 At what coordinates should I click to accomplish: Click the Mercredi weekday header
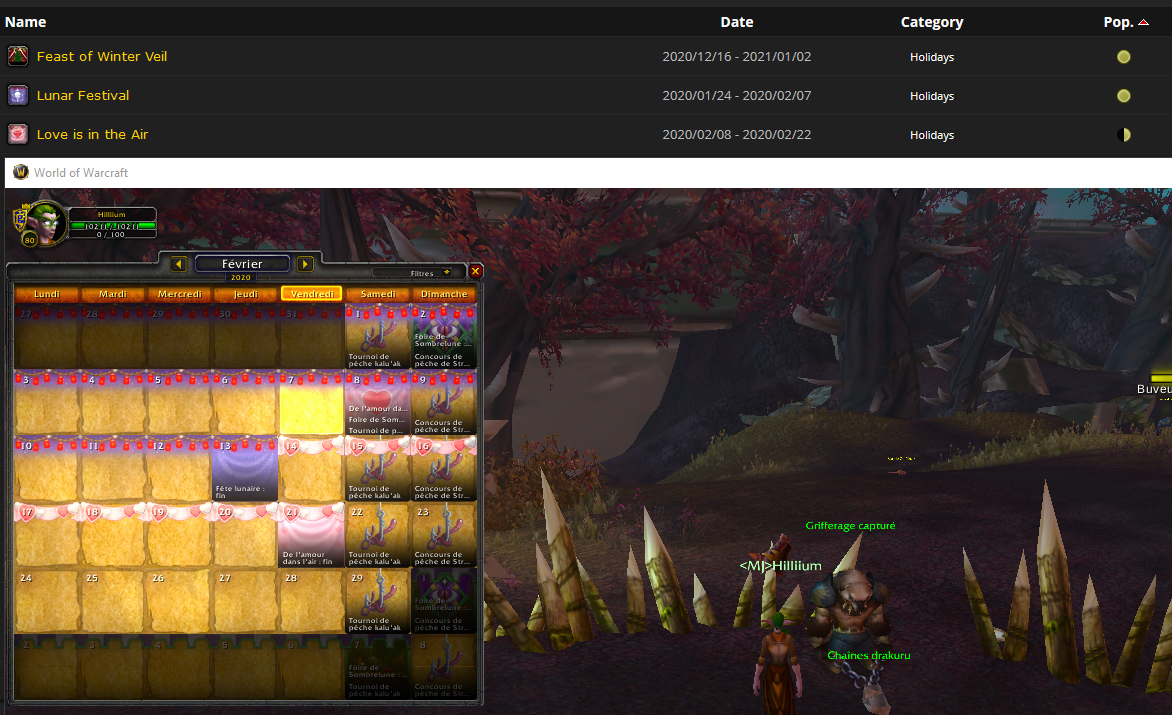pyautogui.click(x=179, y=294)
